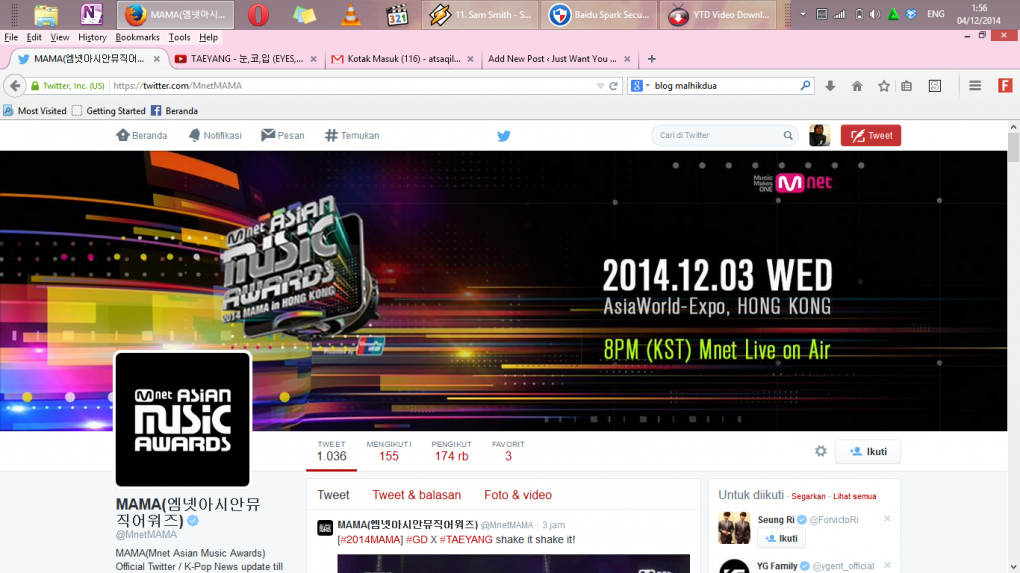Click the Firefox home toolbar icon

coord(857,86)
